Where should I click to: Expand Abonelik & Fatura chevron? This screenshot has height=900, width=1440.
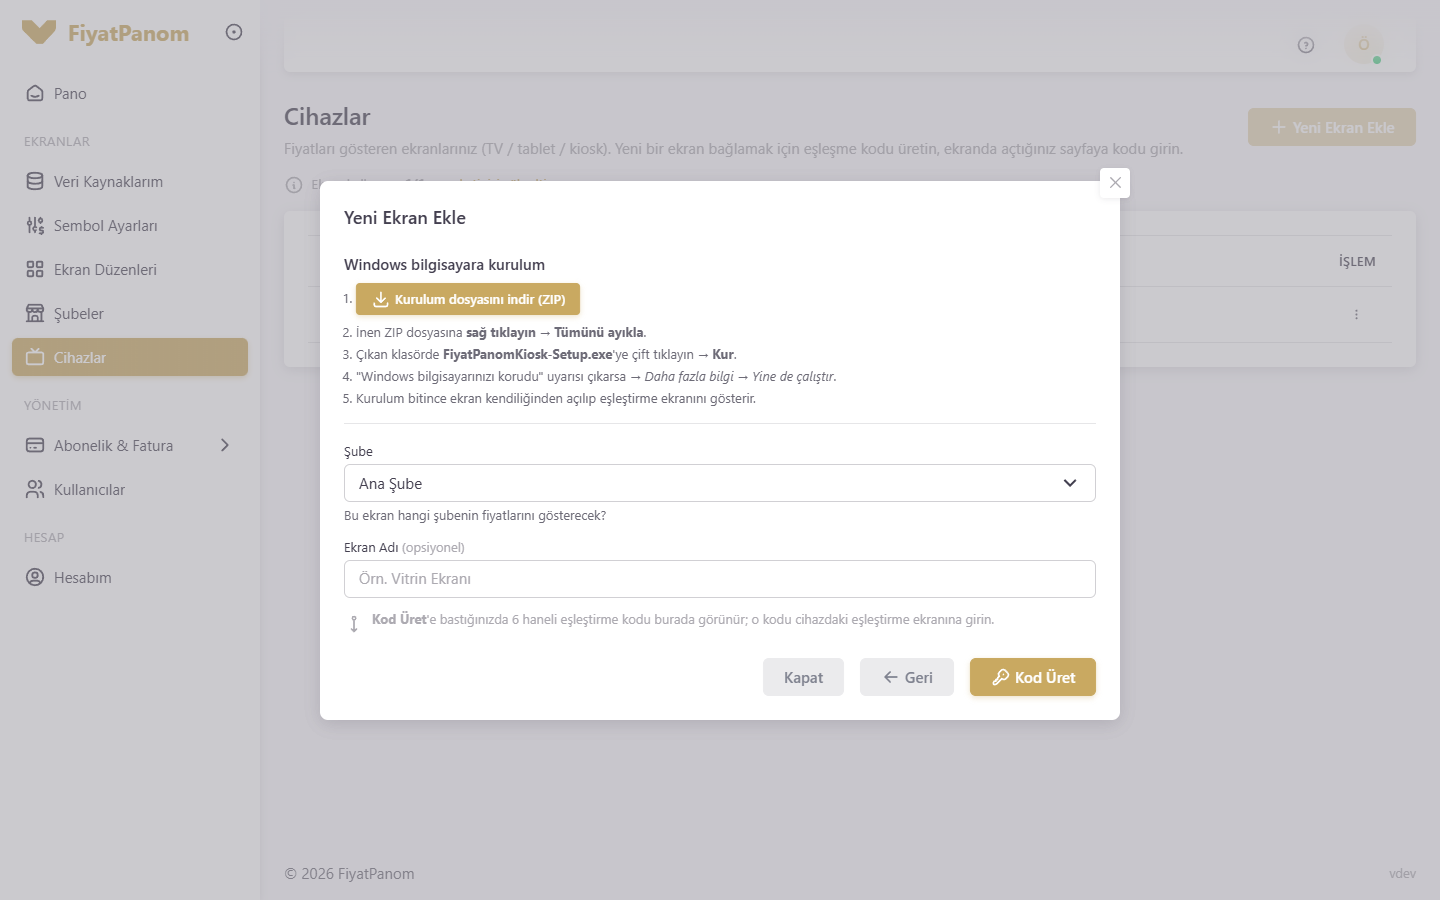pos(225,445)
